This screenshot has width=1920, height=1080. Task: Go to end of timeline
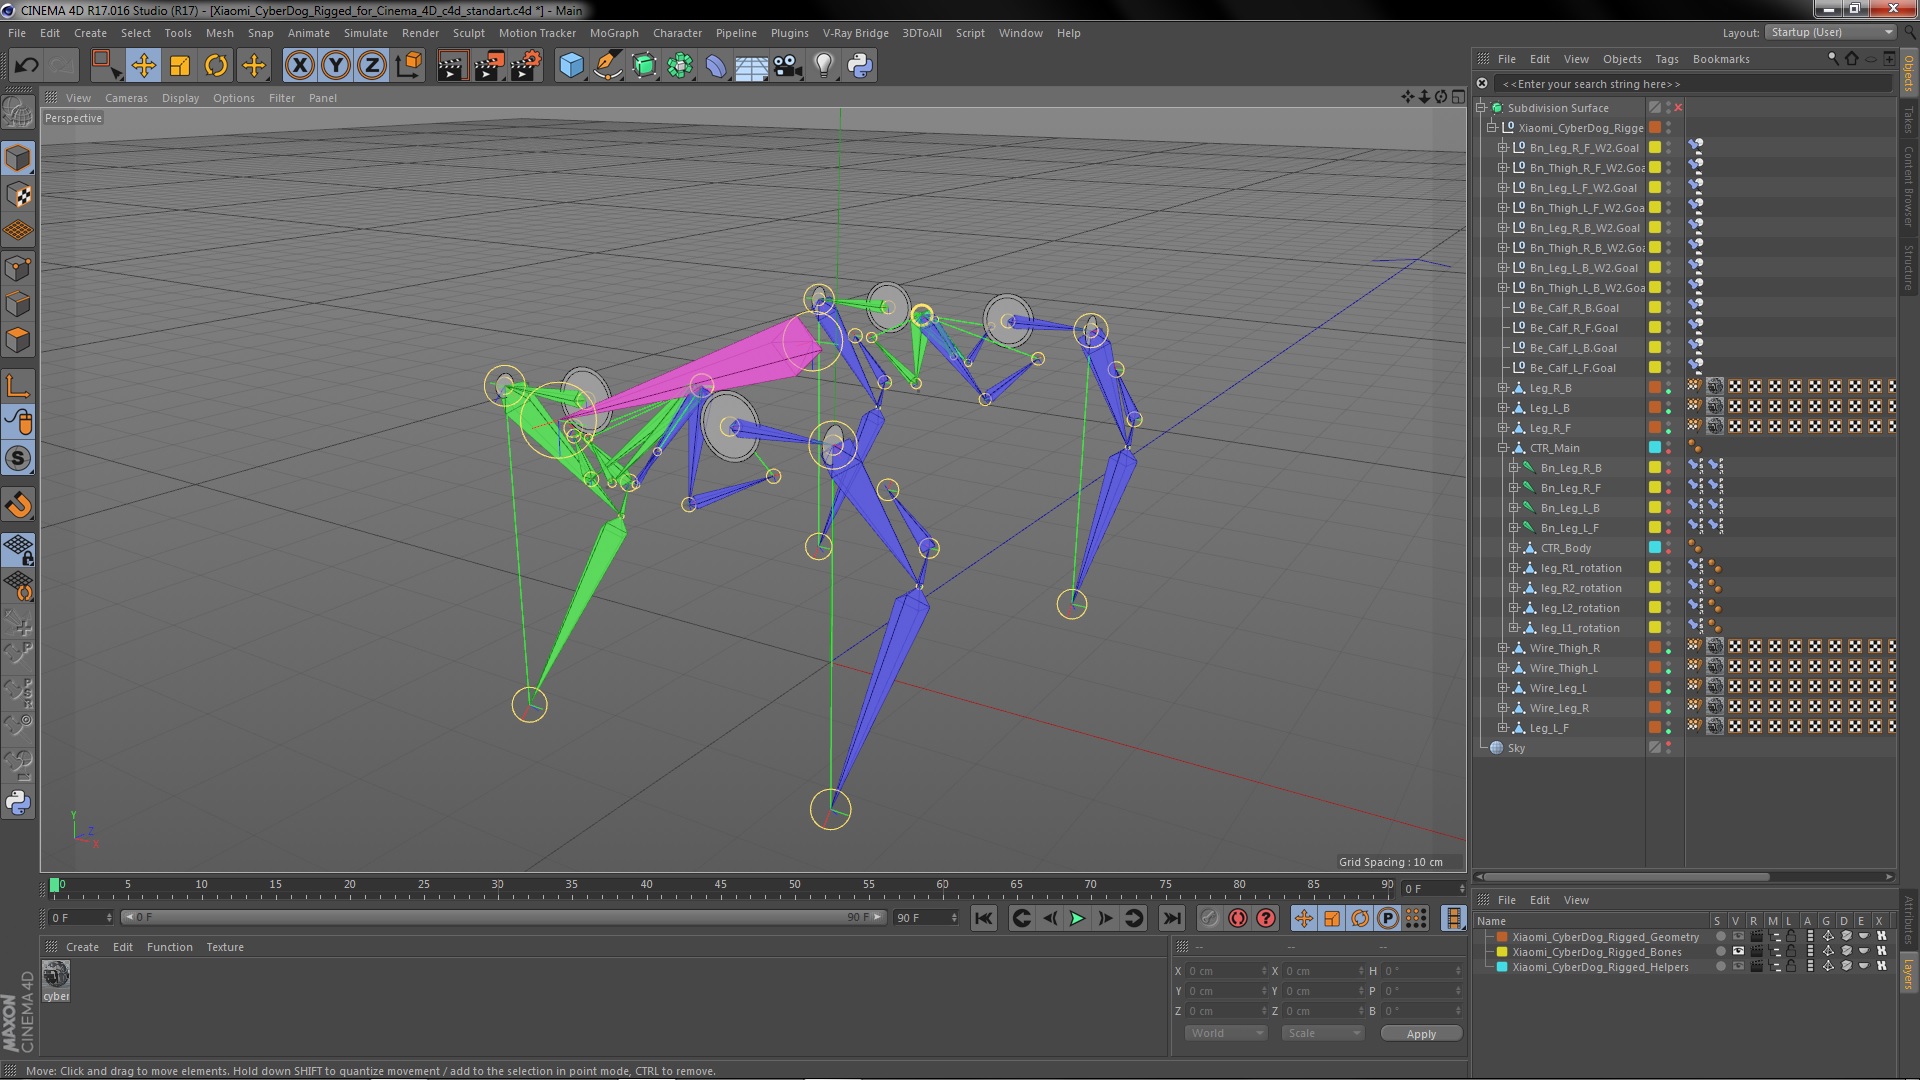point(1172,918)
